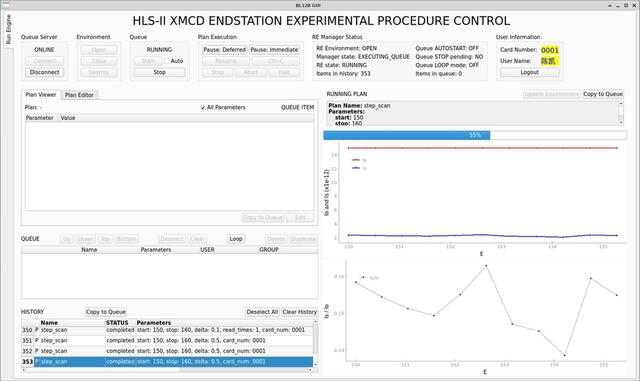This screenshot has height=381, width=640.
Task: Click the yellow User Name field
Action: 549,61
